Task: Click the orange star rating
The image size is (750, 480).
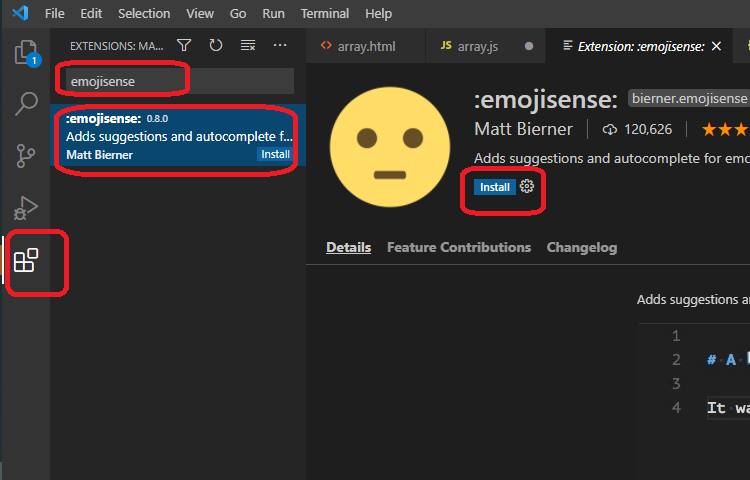Action: pos(725,129)
